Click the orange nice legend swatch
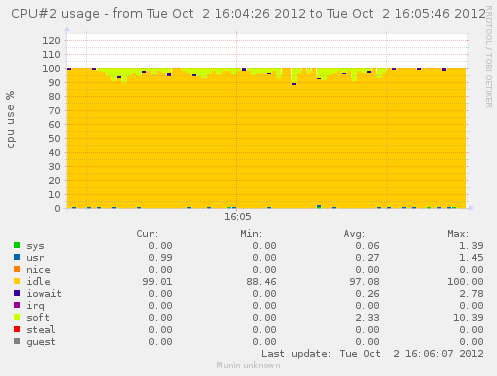Viewport: 497px width, 376px height. pos(17,269)
